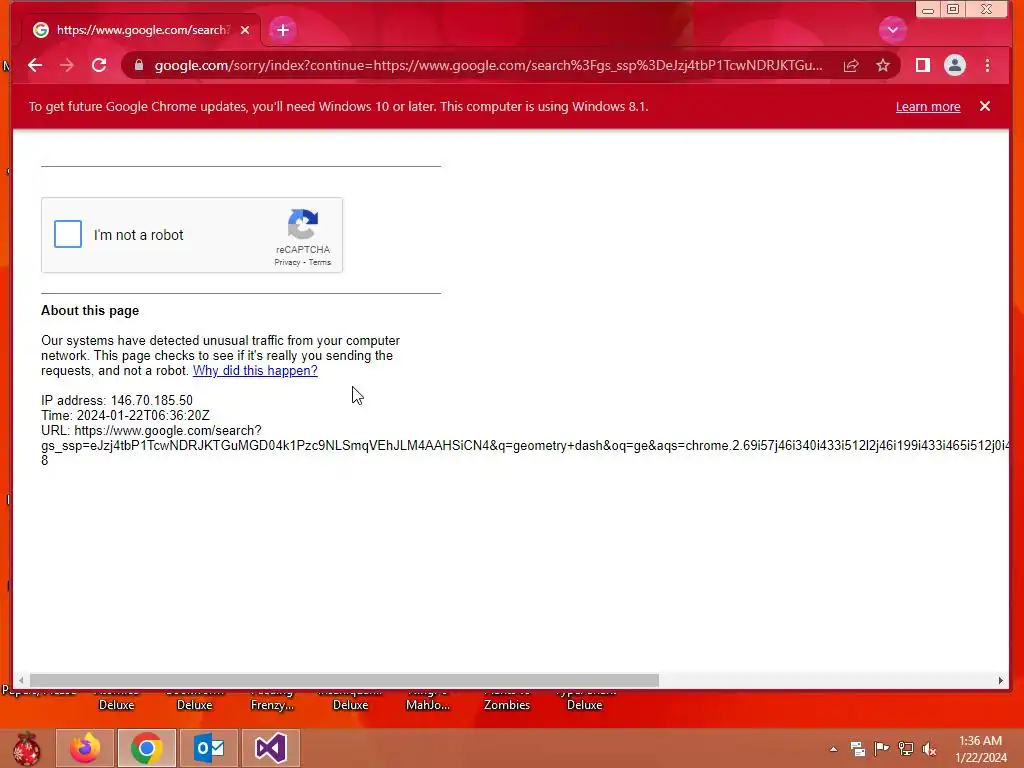Viewport: 1024px width, 768px height.
Task: View site information via padlock icon
Action: click(x=138, y=65)
